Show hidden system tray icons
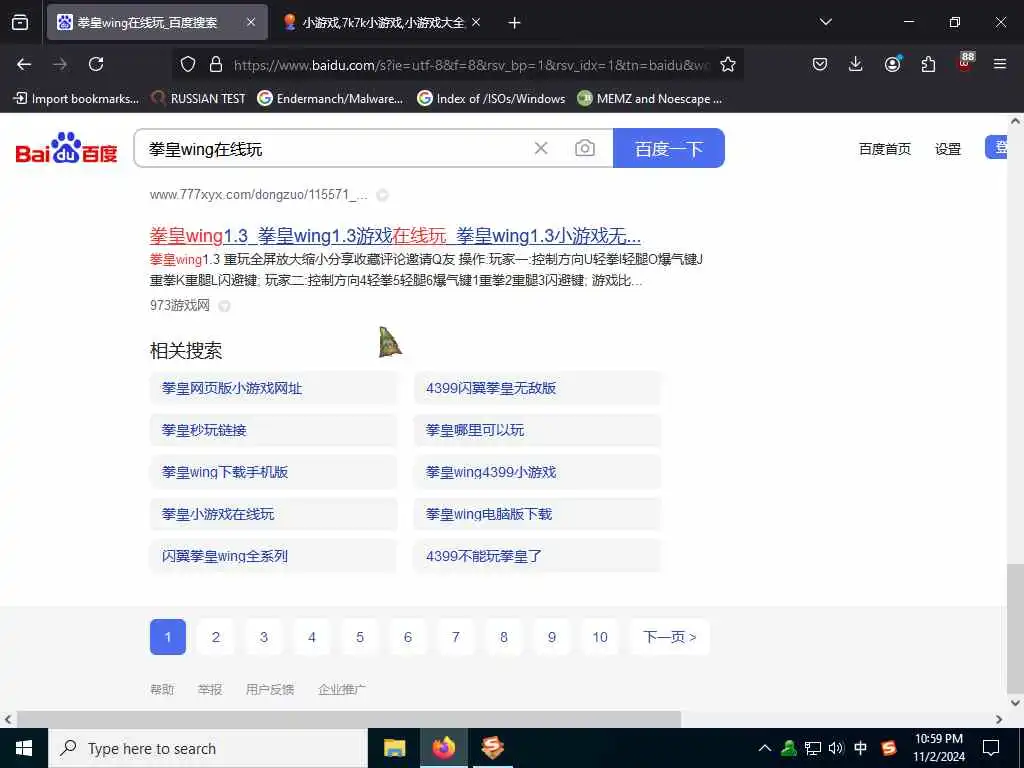 tap(765, 748)
